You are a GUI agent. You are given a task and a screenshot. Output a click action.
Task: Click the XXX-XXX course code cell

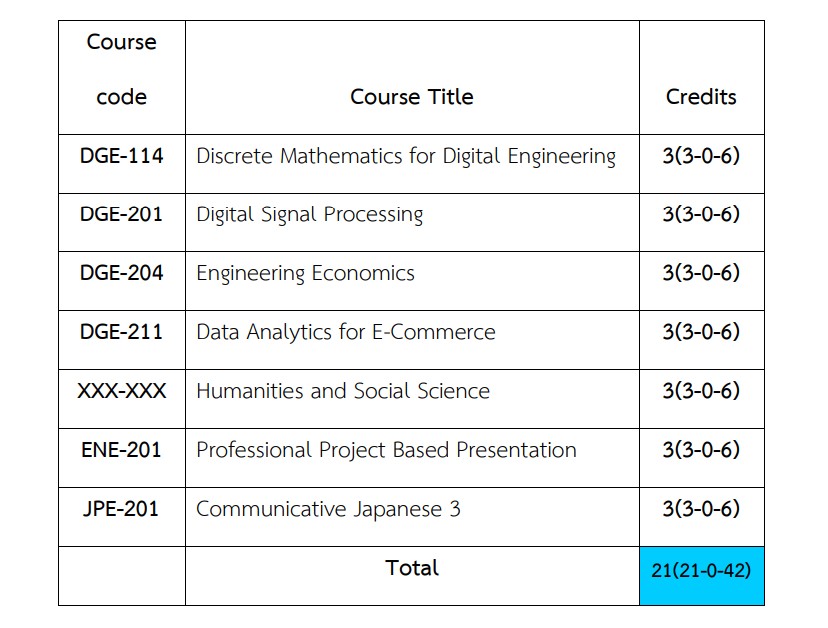(122, 391)
